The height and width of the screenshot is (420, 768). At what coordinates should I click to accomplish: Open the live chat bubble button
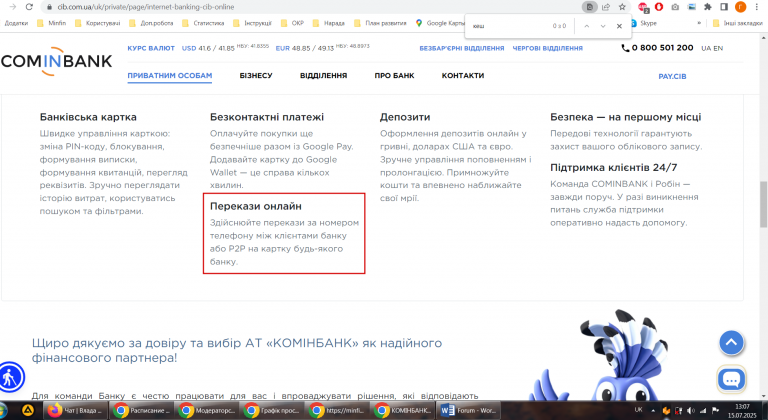(x=731, y=379)
